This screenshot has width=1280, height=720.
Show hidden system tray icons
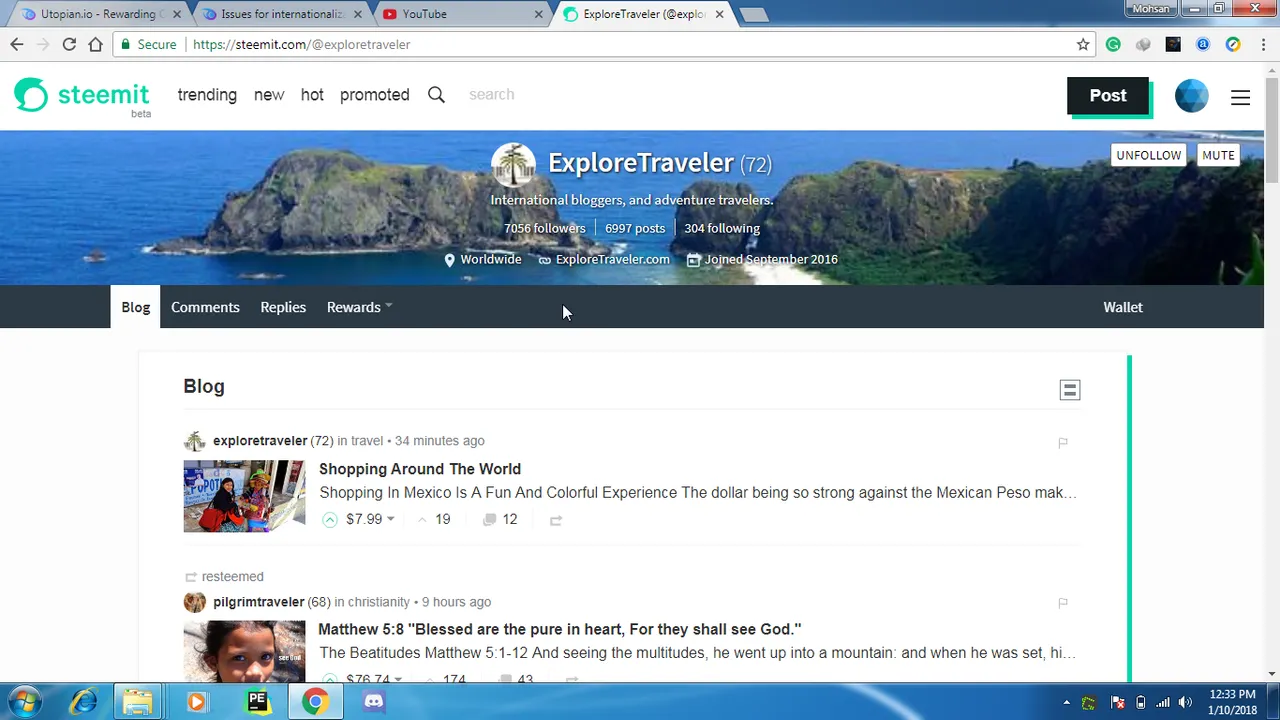point(1066,702)
